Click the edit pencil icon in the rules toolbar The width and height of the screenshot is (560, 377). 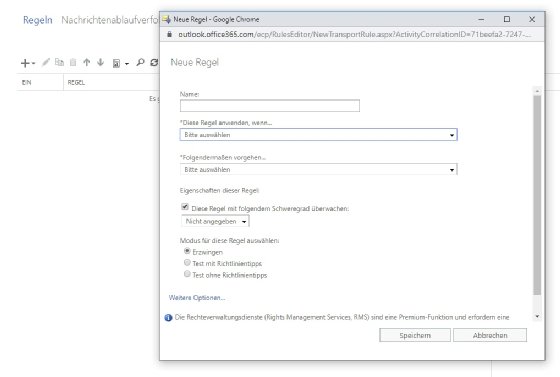(46, 62)
